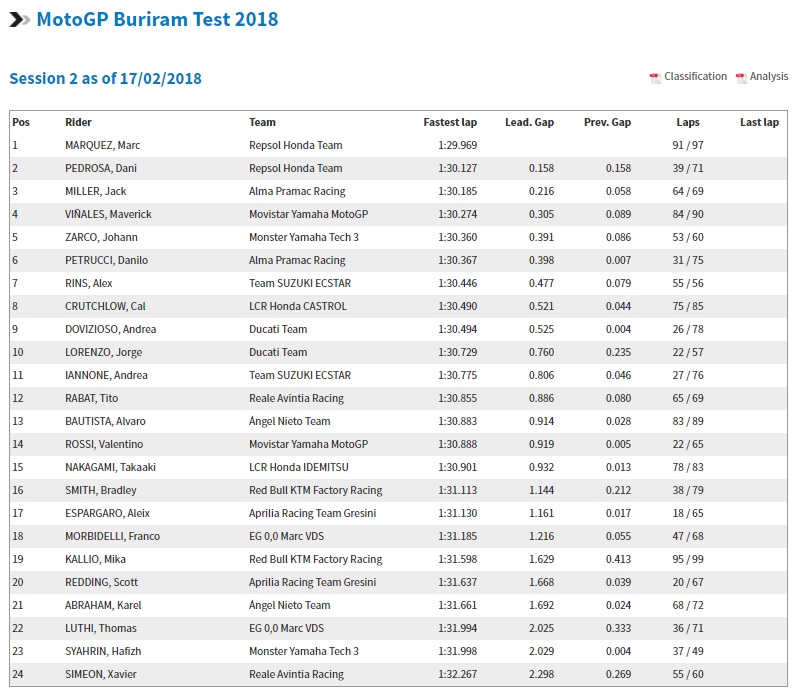Click fastest lap time 1:30.127
Image resolution: width=796 pixels, height=694 pixels.
point(457,168)
